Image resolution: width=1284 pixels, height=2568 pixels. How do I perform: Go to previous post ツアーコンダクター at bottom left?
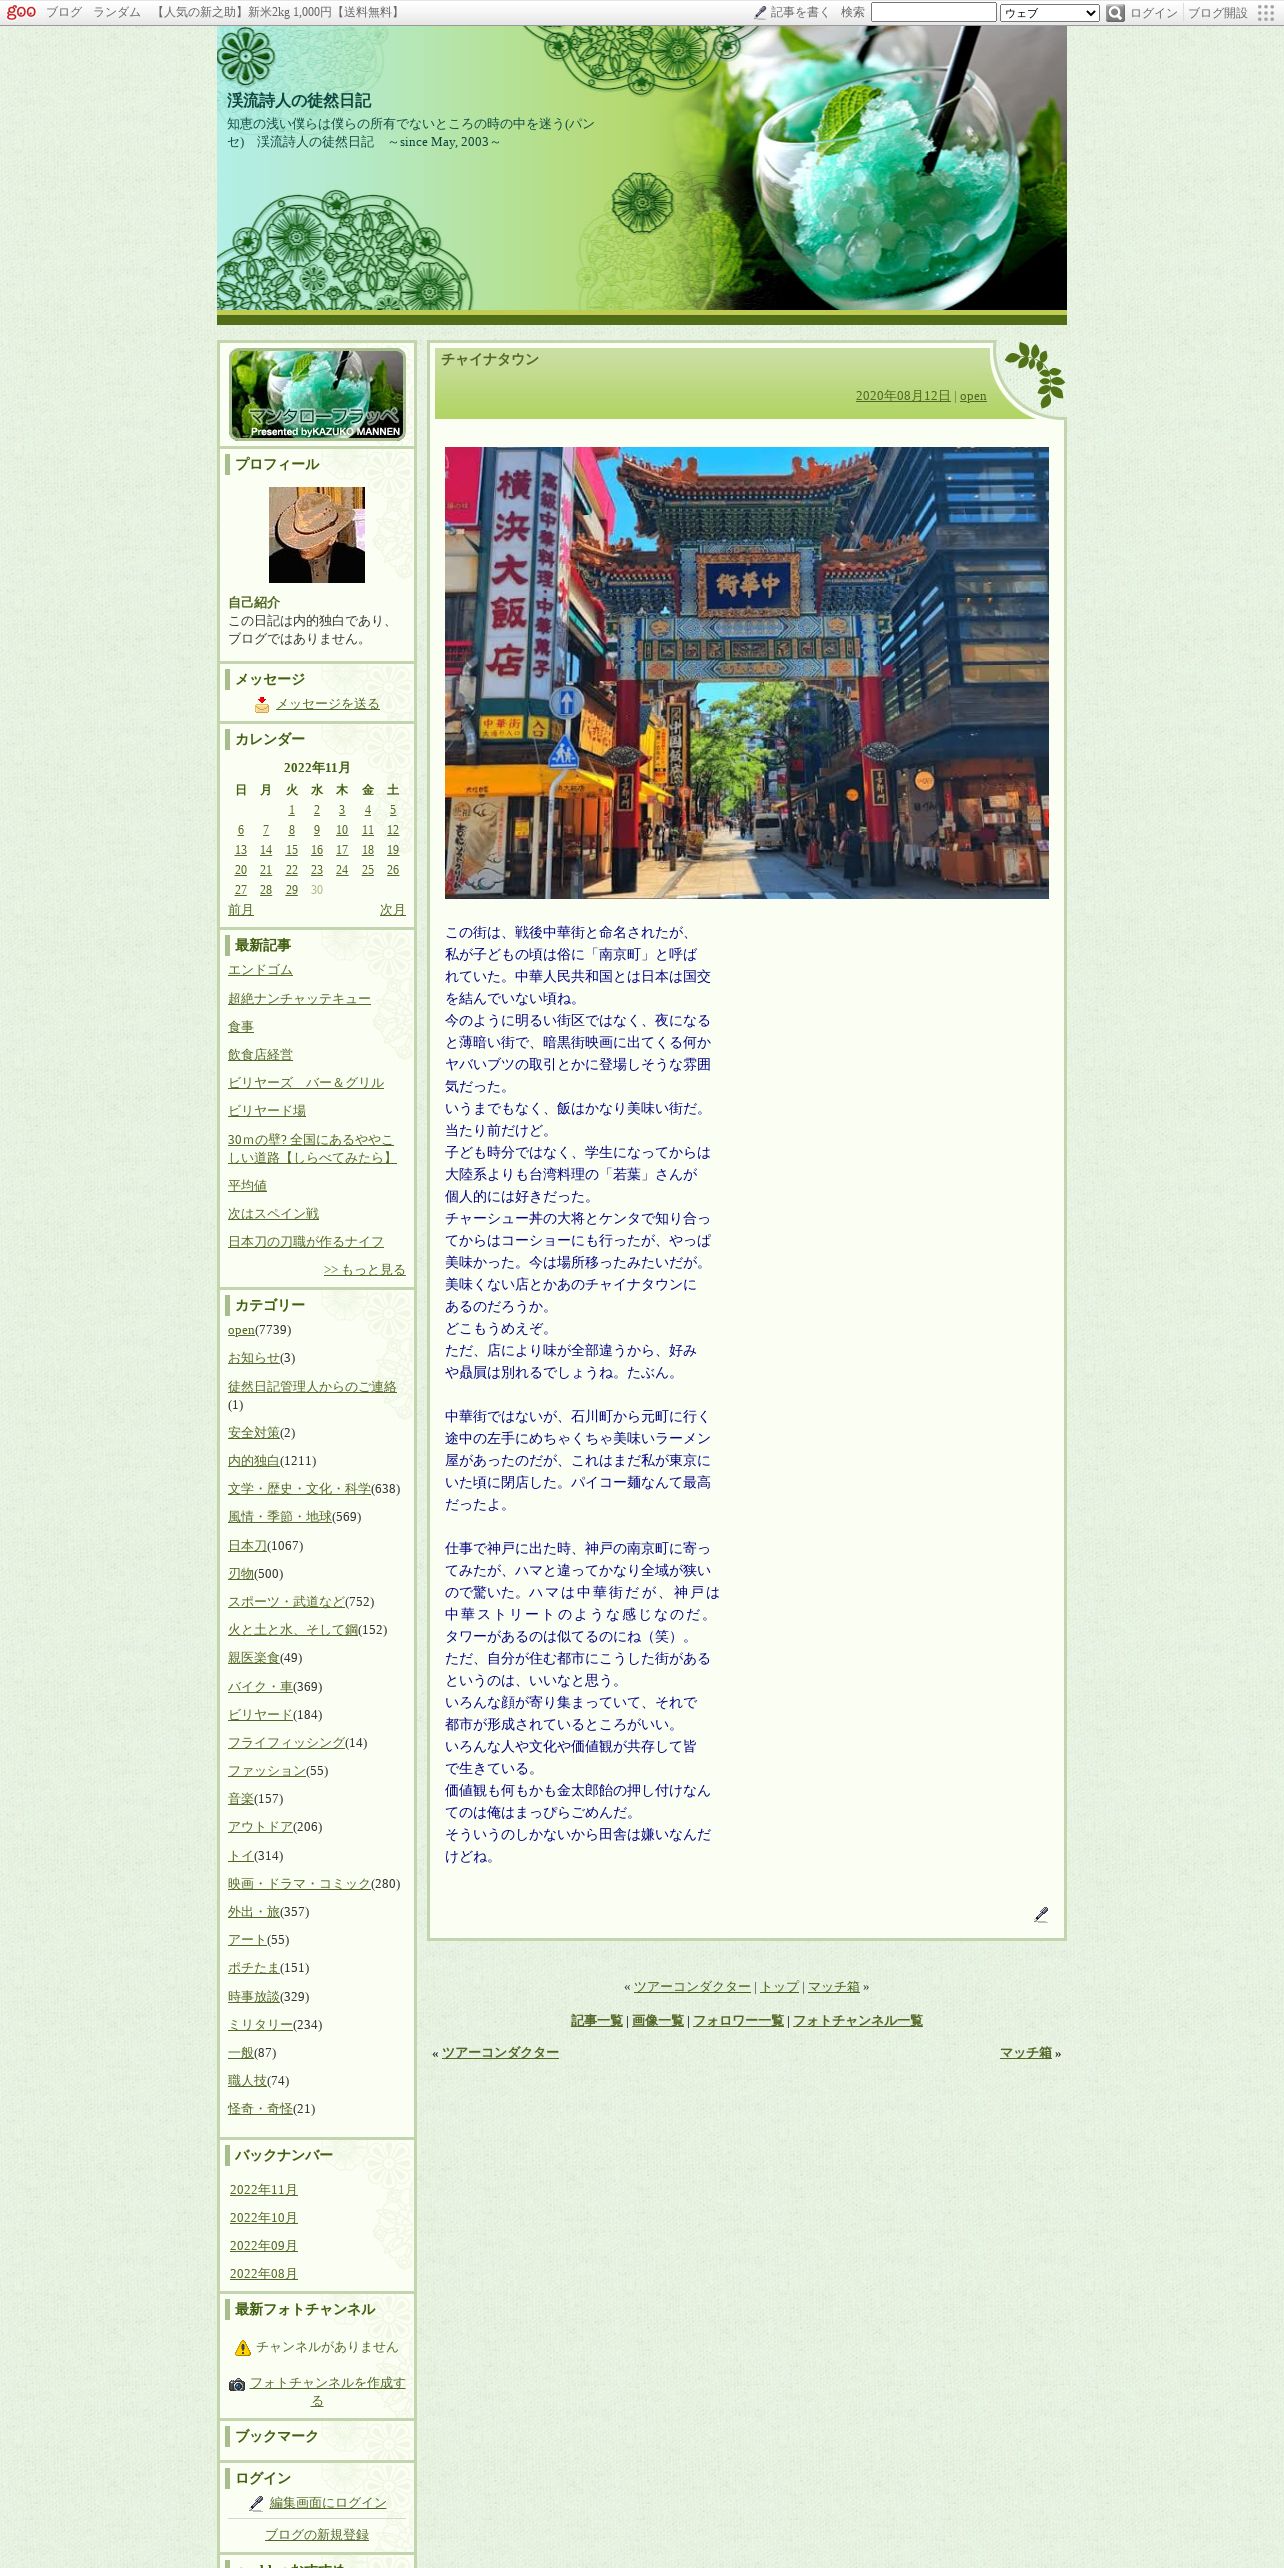500,2053
